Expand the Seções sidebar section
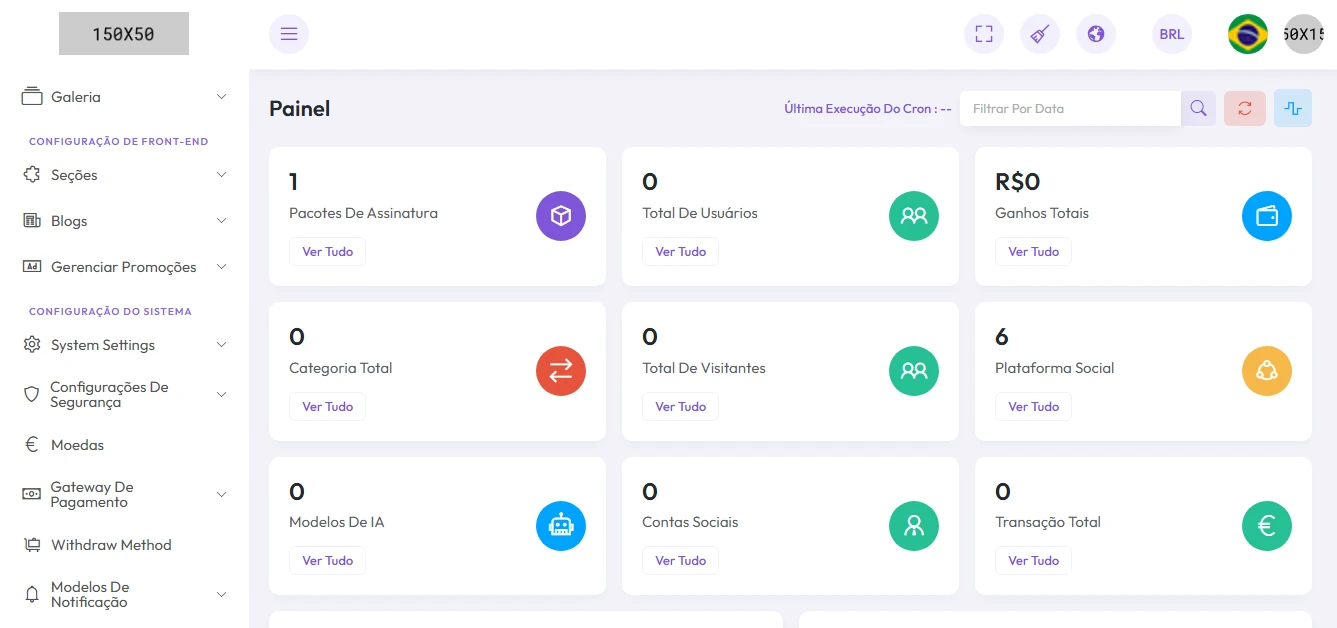The image size is (1337, 628). [x=124, y=175]
